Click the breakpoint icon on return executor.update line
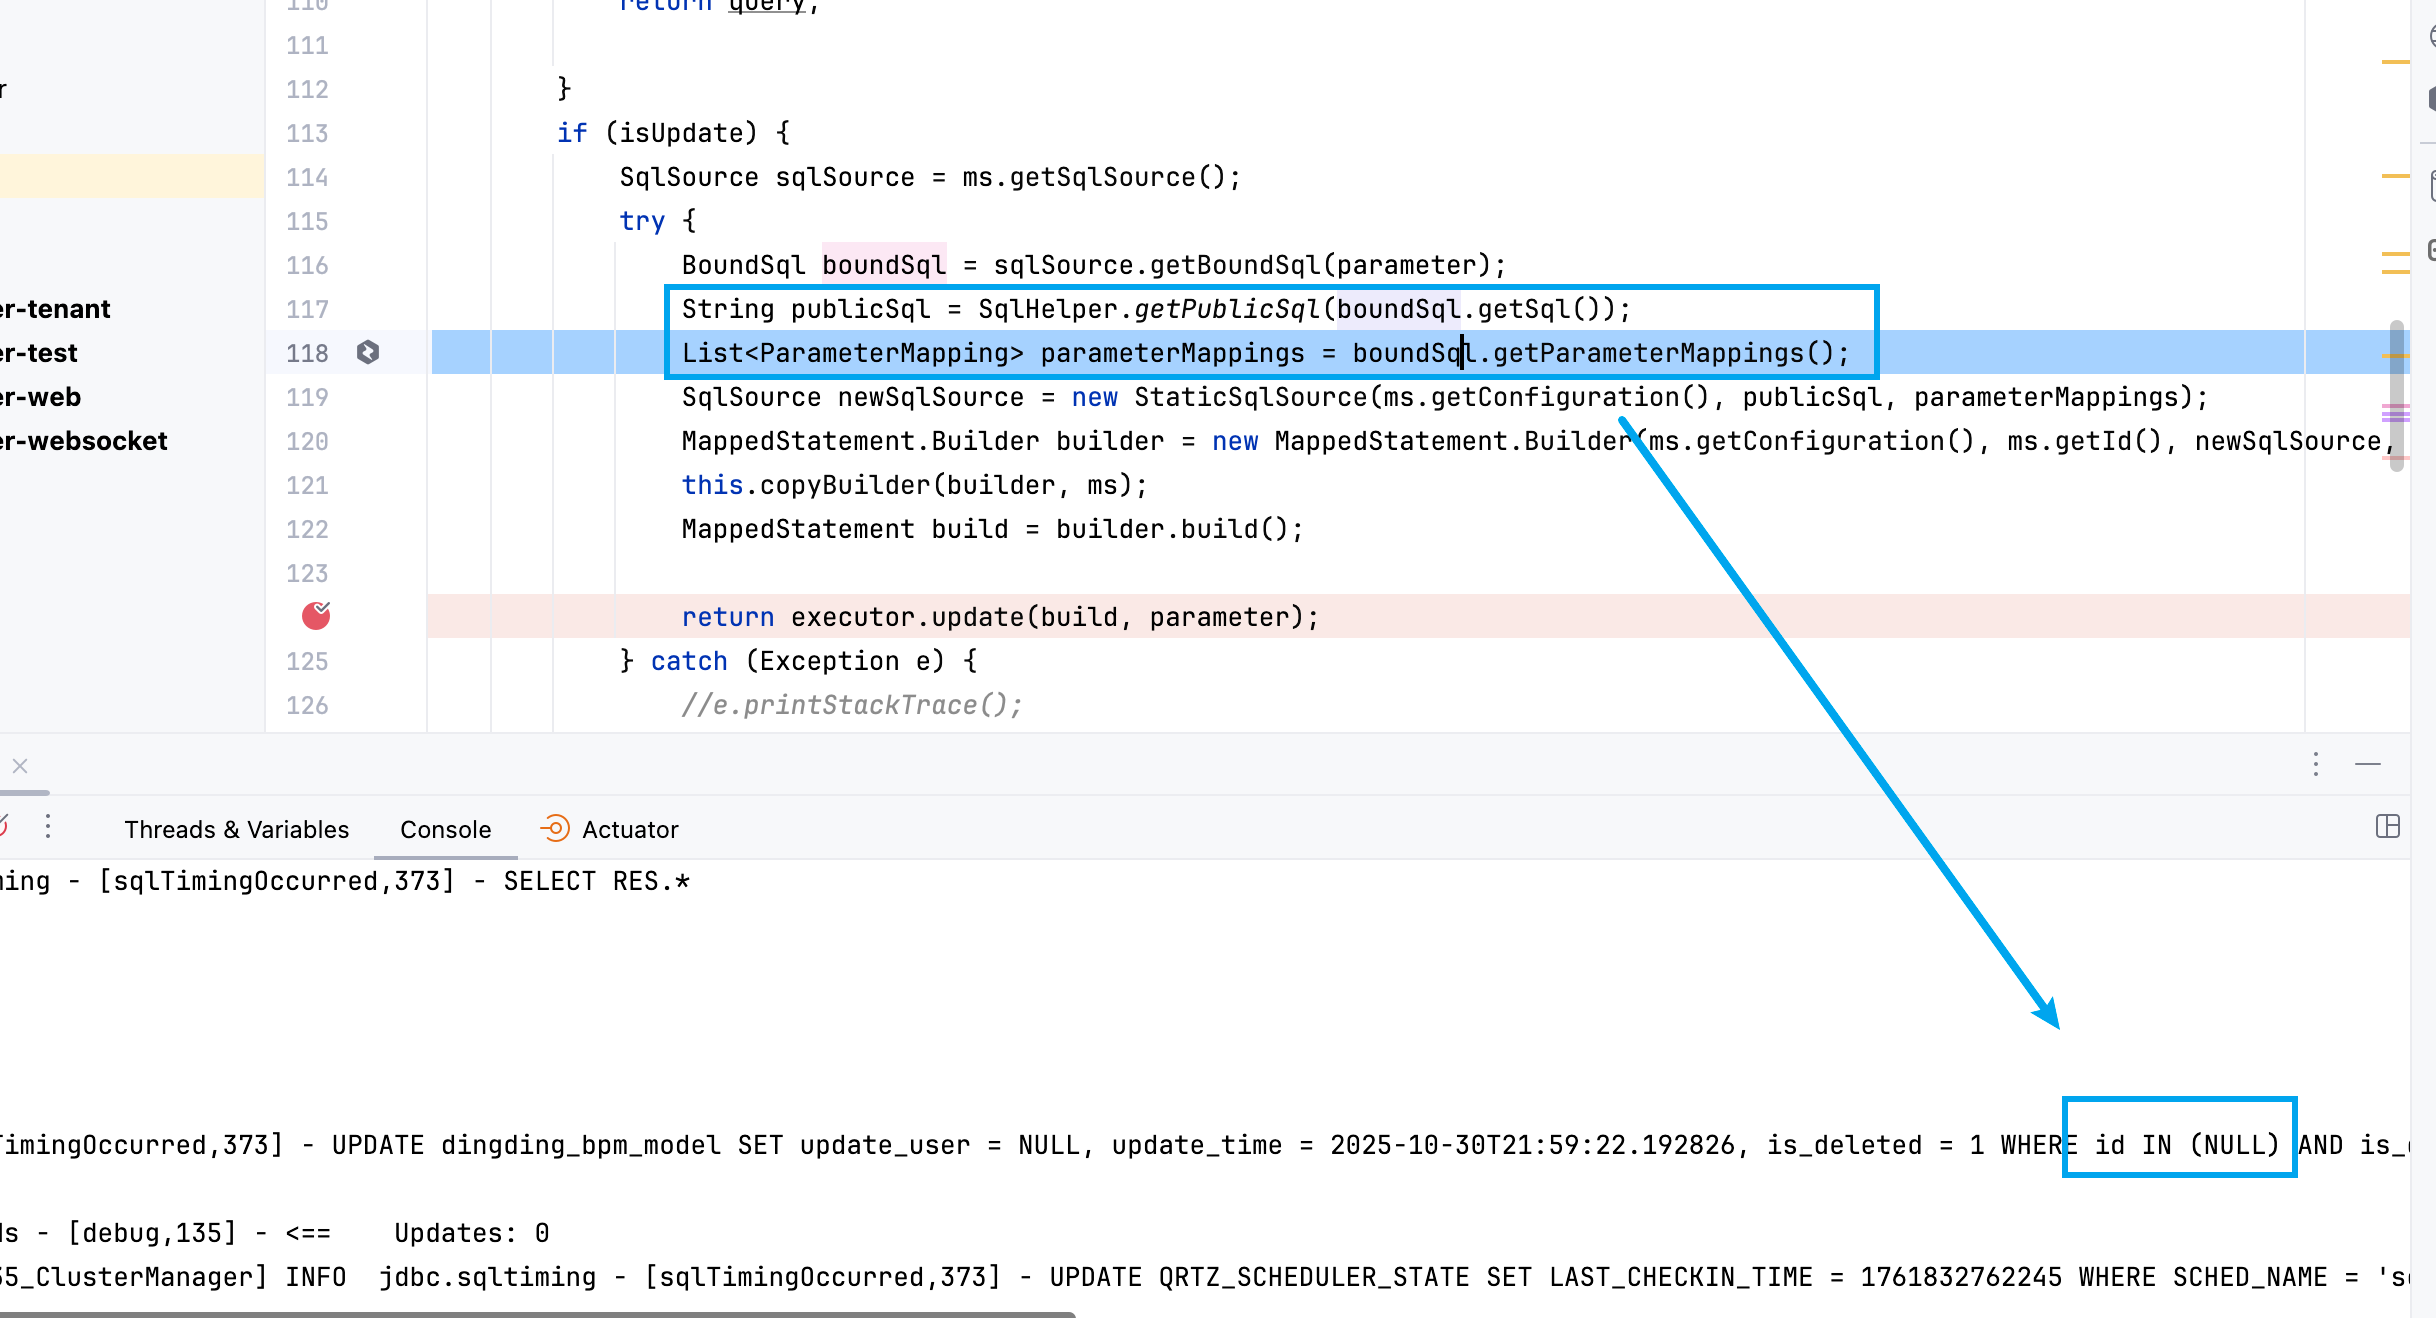Viewport: 2436px width, 1318px height. pos(316,616)
